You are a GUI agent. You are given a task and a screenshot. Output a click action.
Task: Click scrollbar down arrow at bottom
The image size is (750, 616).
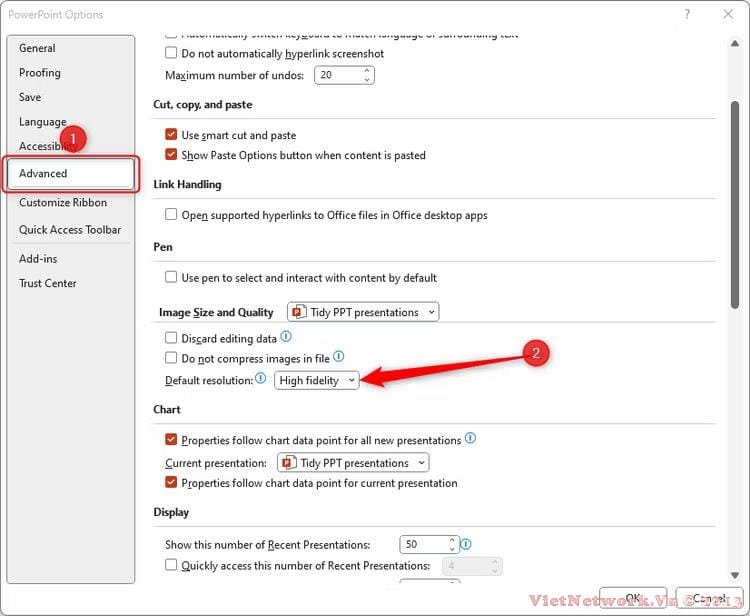coord(735,575)
